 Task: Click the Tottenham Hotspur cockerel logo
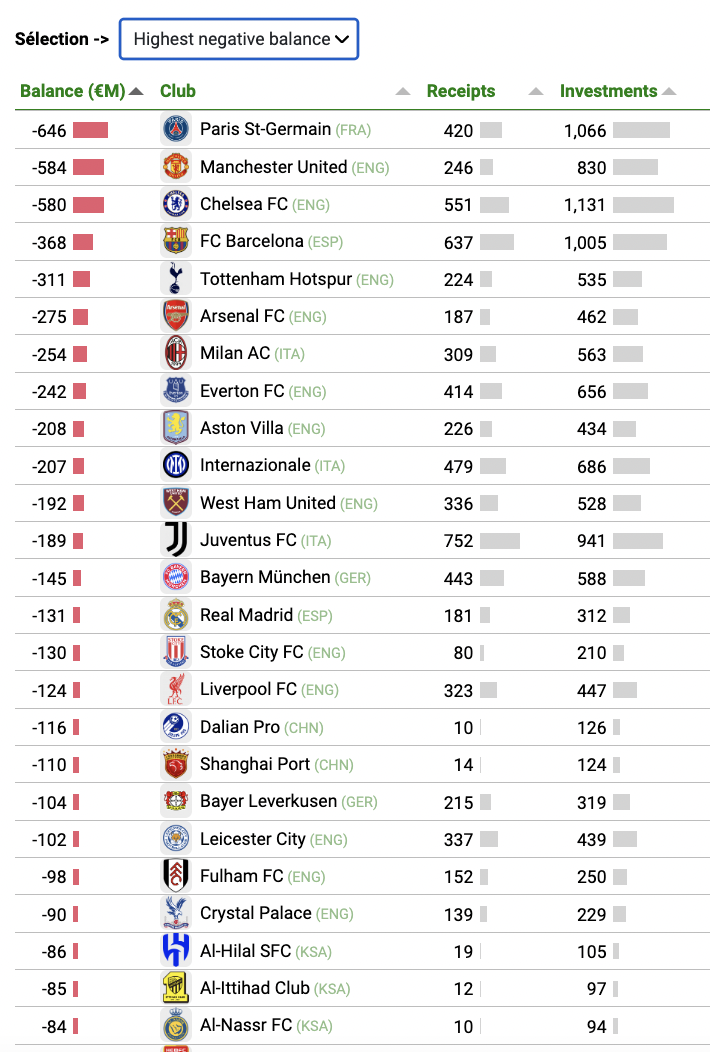pyautogui.click(x=176, y=278)
